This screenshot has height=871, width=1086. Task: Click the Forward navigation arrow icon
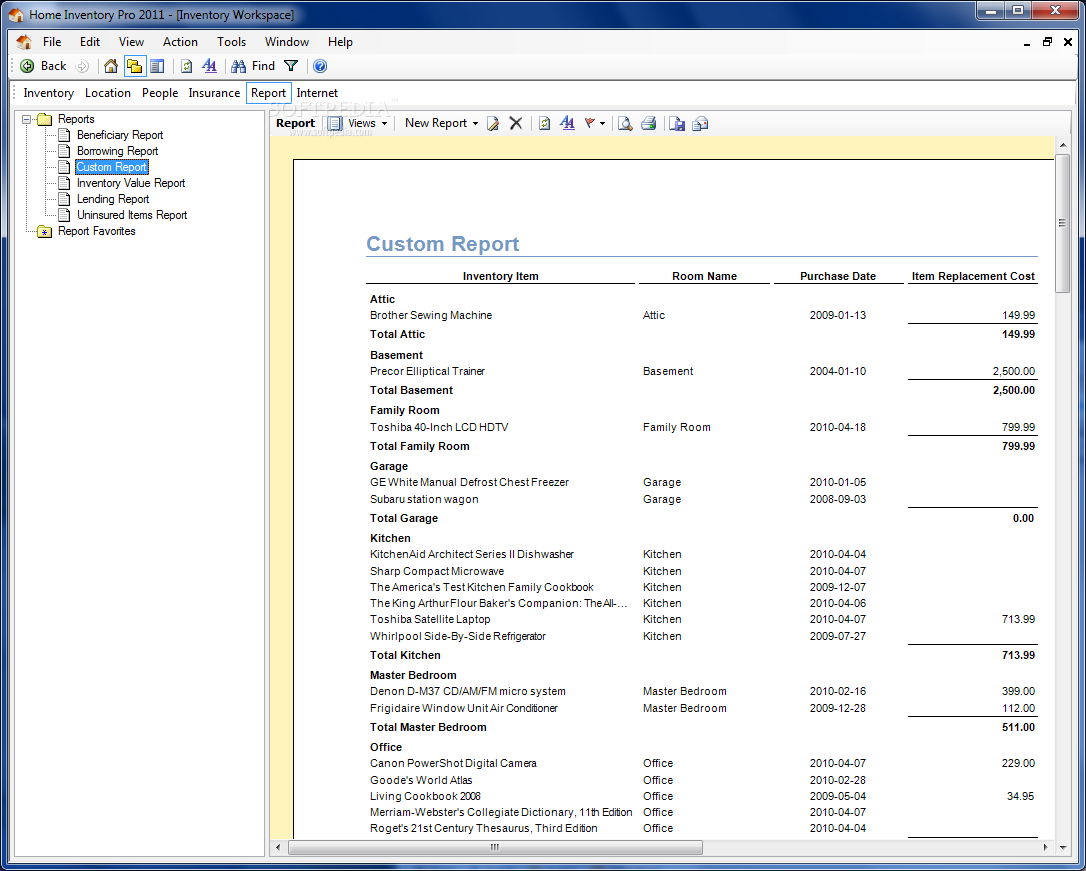point(82,66)
